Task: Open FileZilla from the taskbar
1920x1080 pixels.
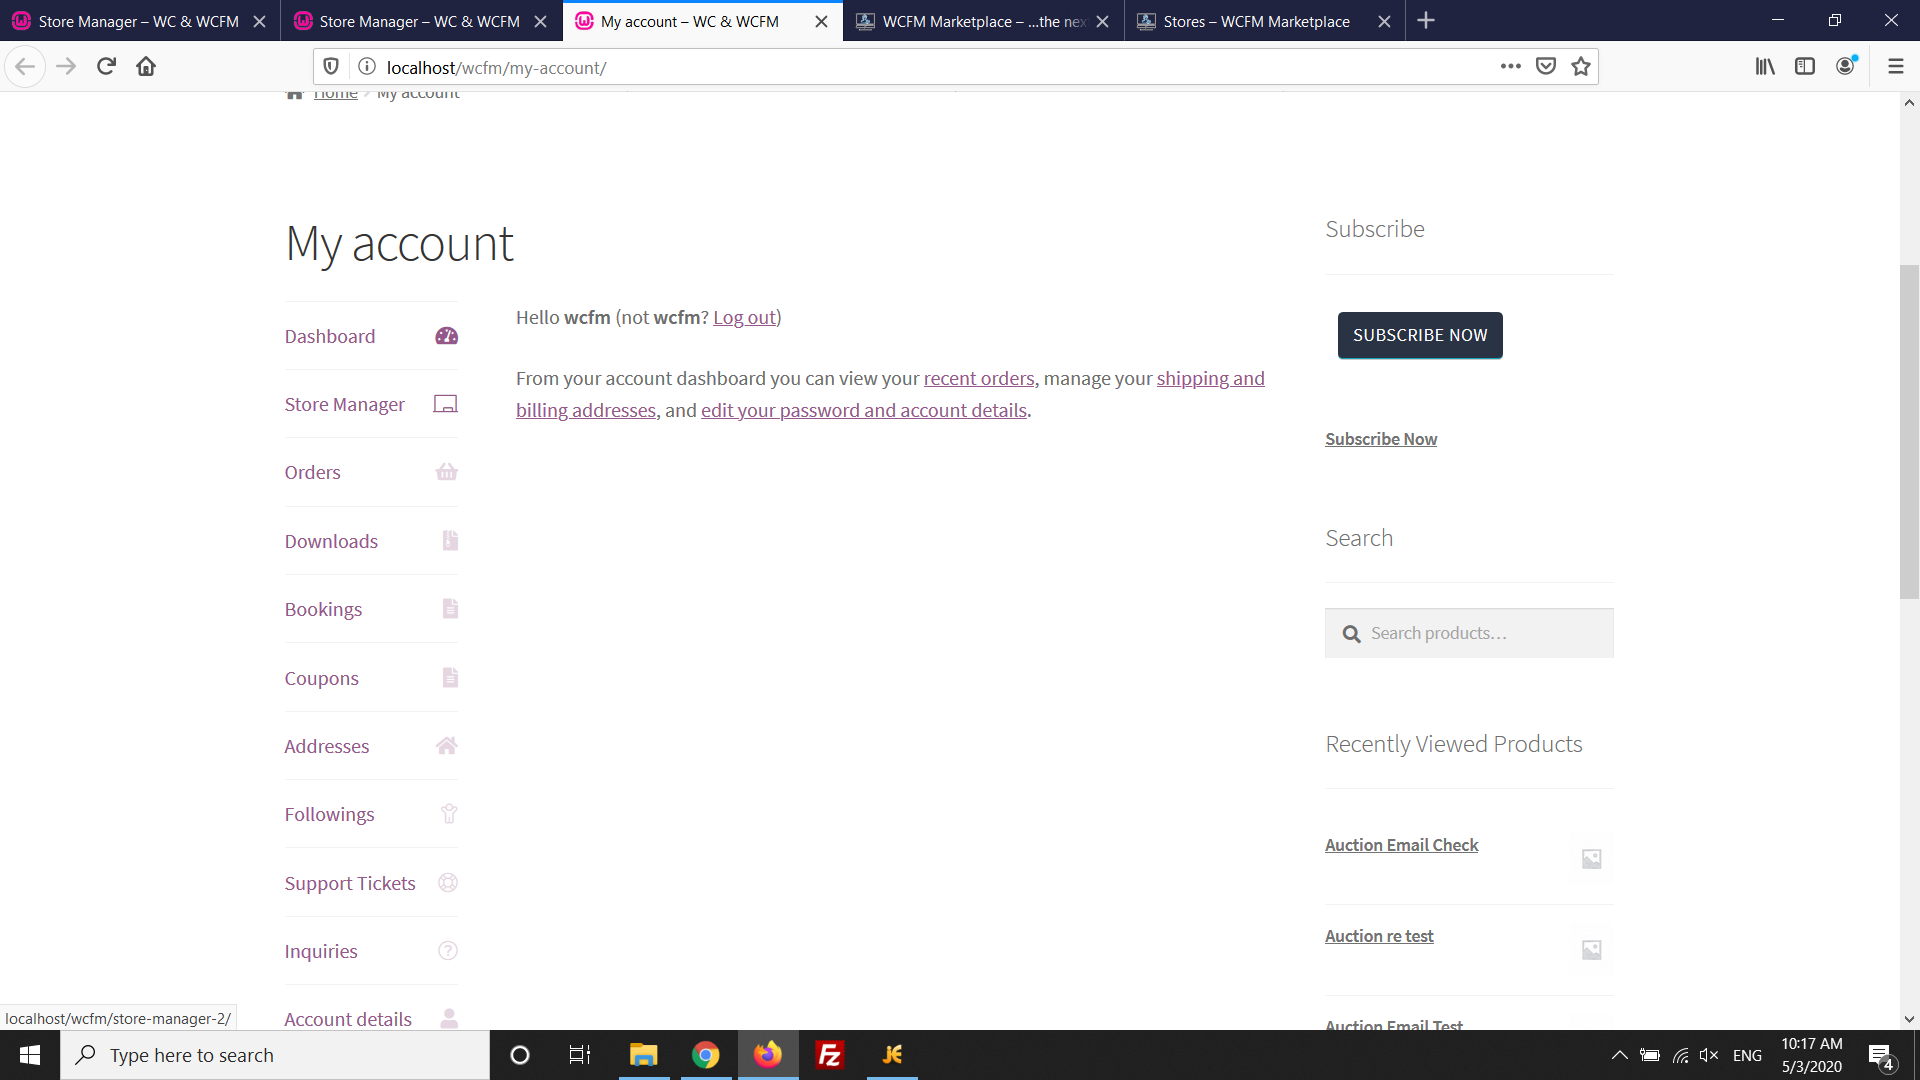Action: (830, 1055)
